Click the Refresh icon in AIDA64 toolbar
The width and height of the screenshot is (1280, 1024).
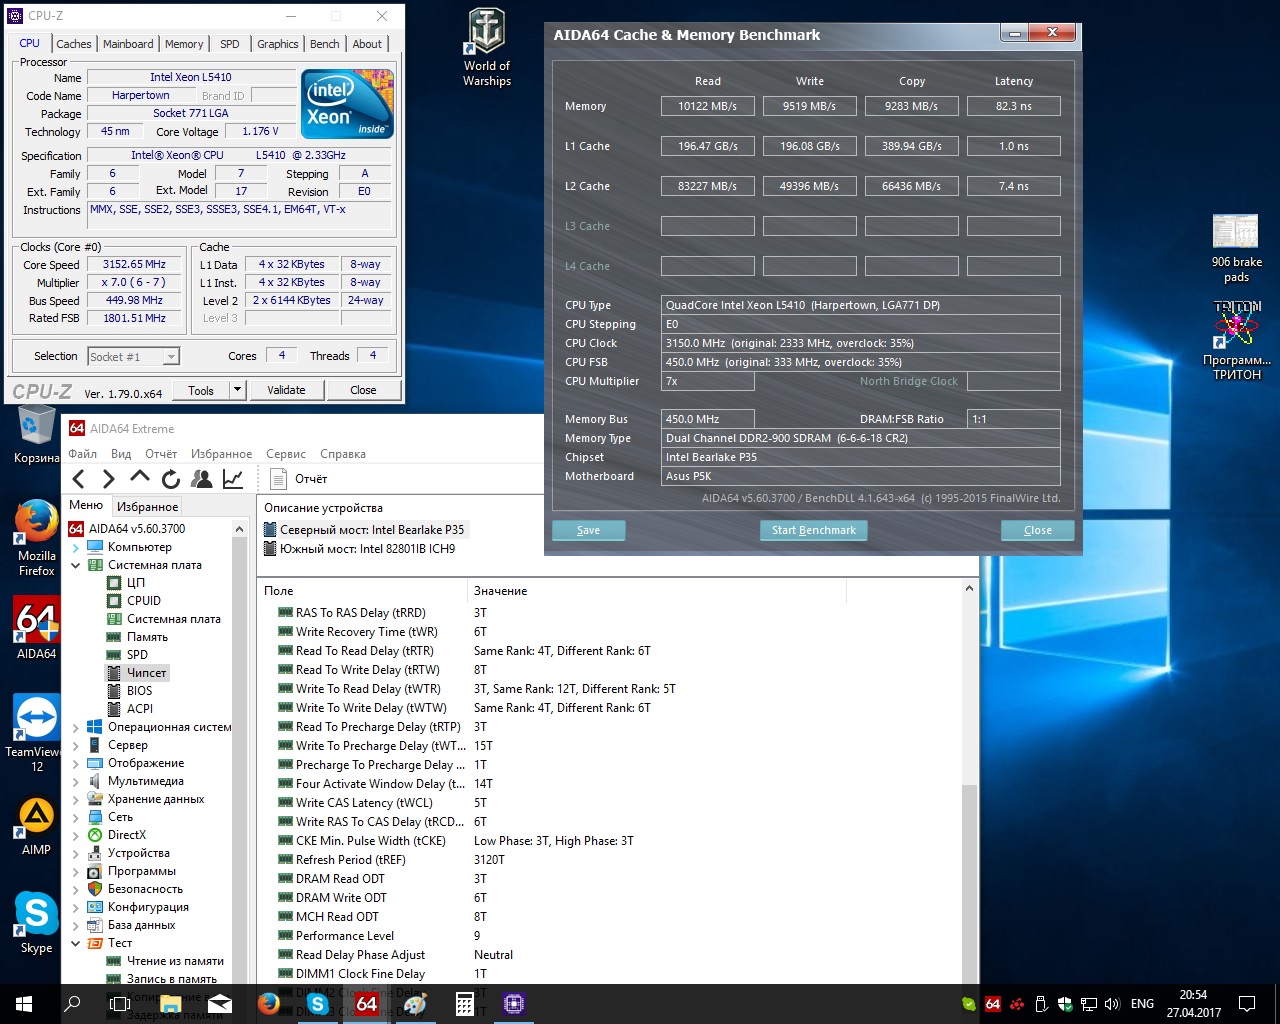171,479
